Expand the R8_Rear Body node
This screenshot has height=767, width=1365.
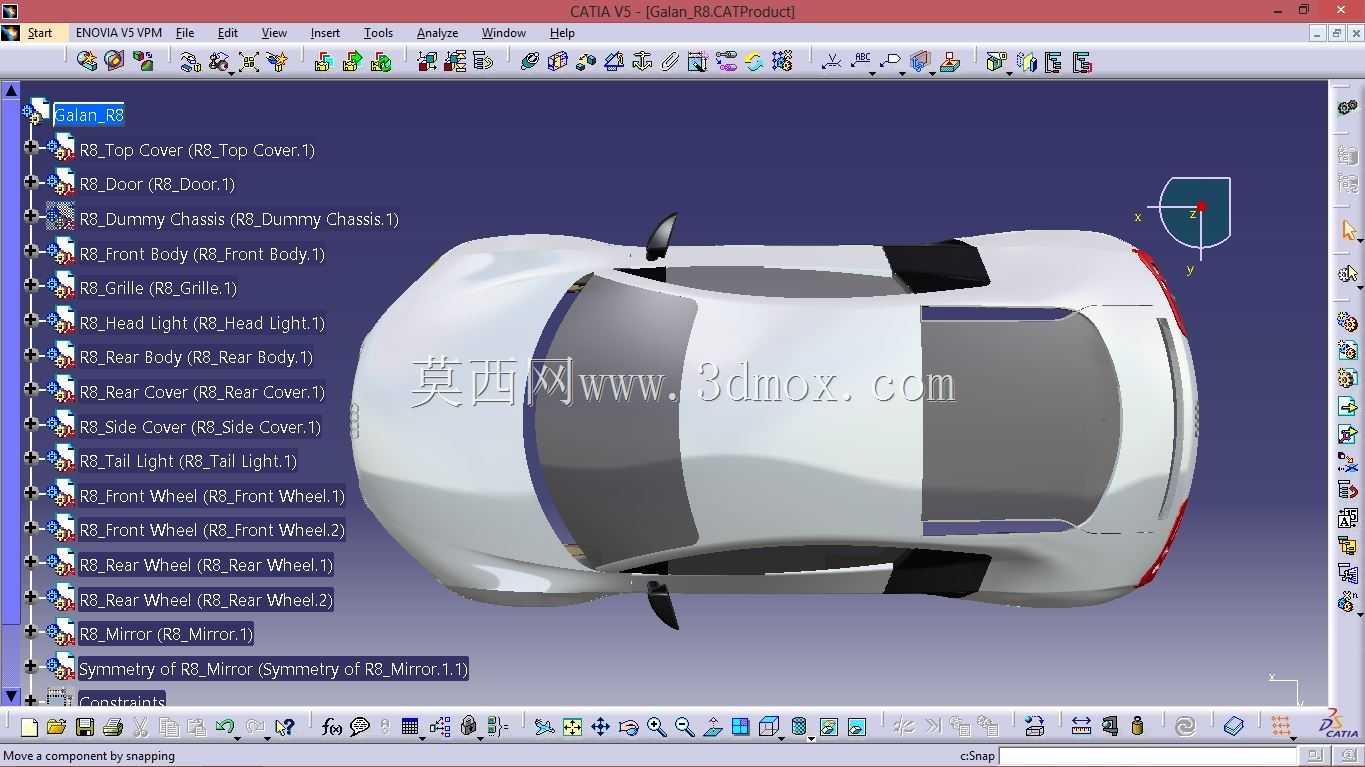[x=31, y=355]
